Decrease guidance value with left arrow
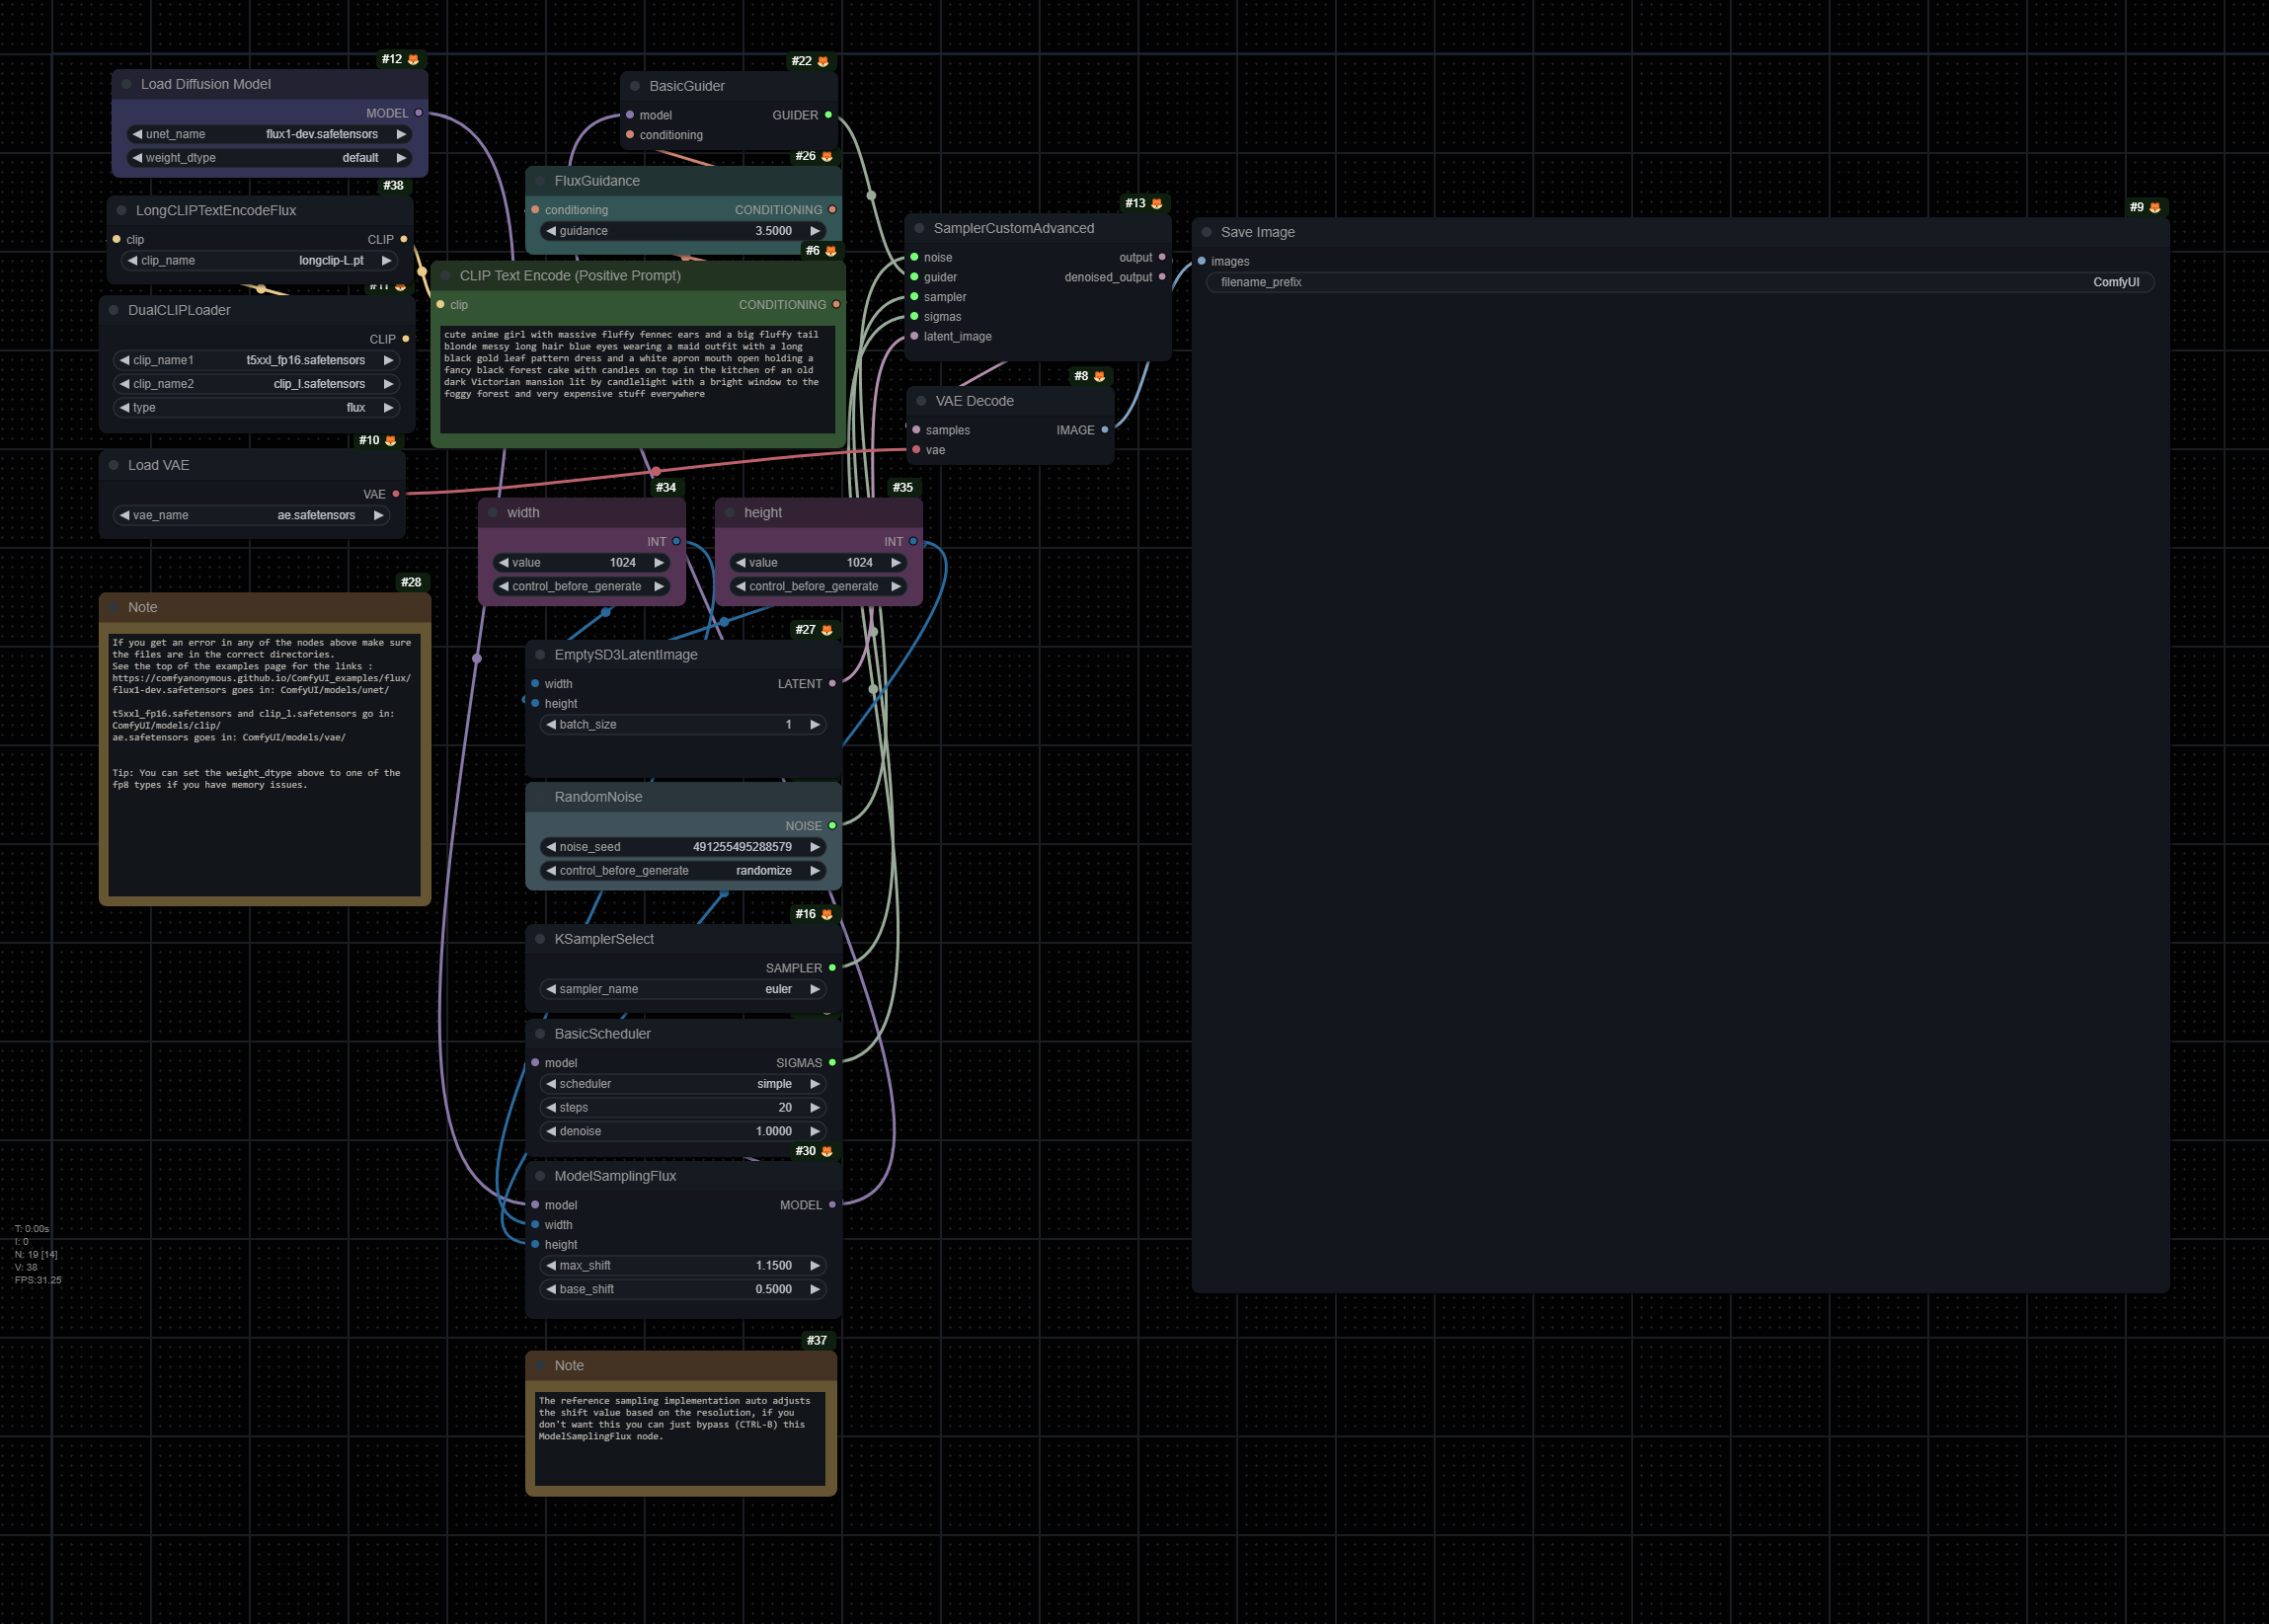The width and height of the screenshot is (2269, 1624). pos(551,231)
